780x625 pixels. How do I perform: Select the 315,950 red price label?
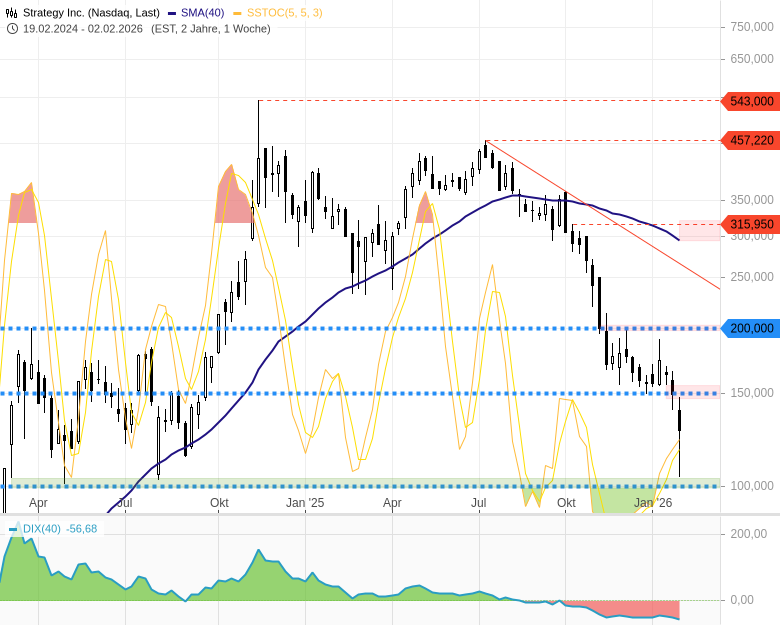tap(751, 224)
